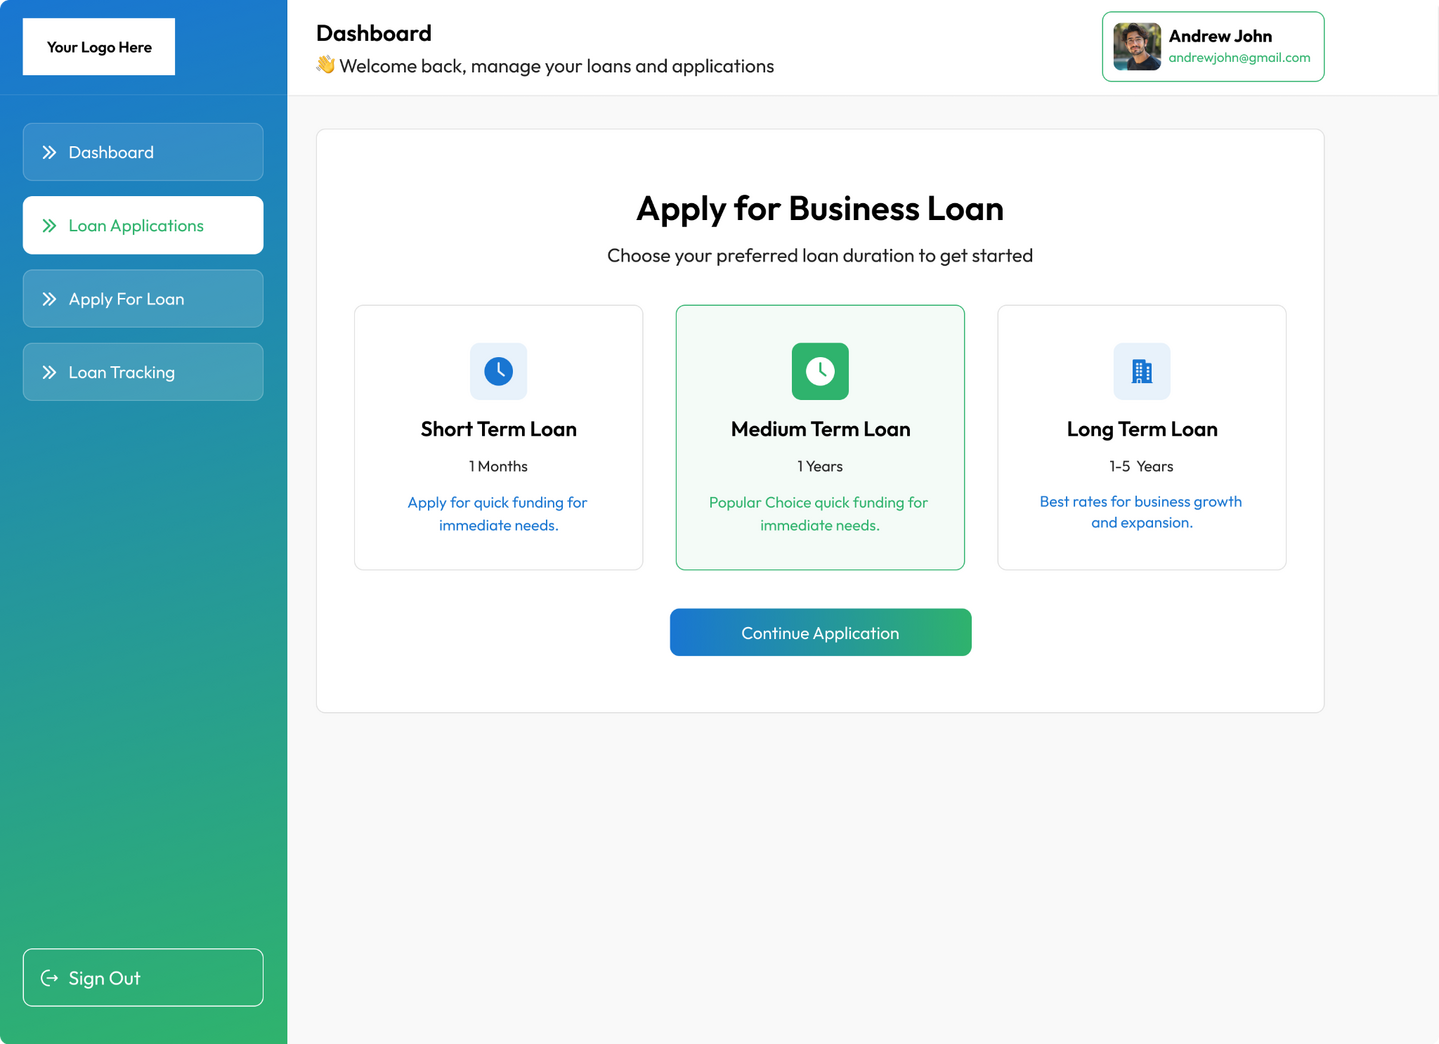Choose the Medium Term Loan option
1439x1044 pixels.
coord(820,437)
